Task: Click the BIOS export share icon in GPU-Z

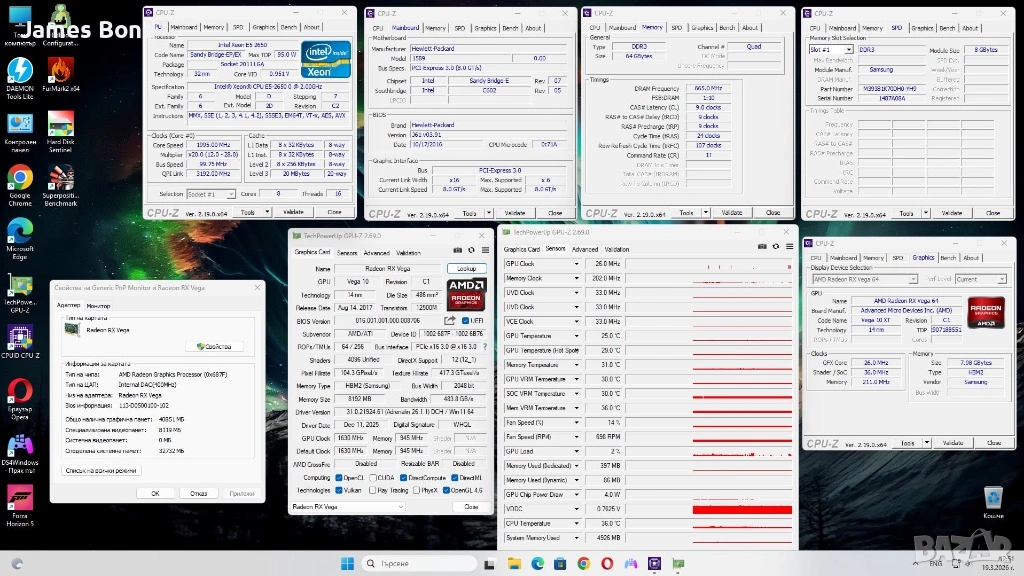Action: point(450,320)
